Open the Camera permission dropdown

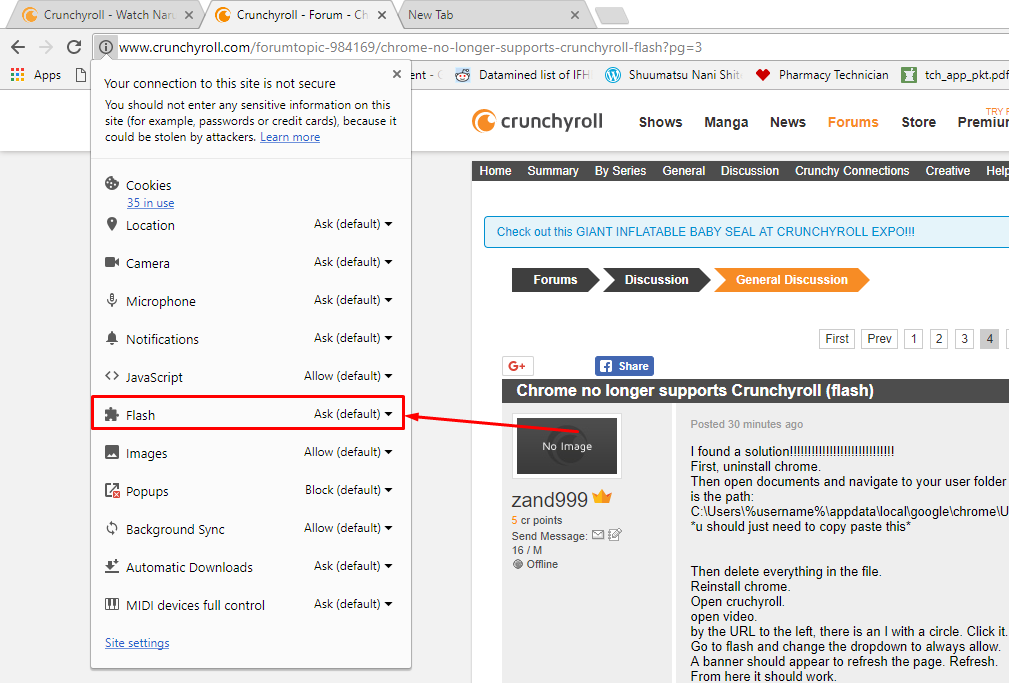pyautogui.click(x=353, y=262)
